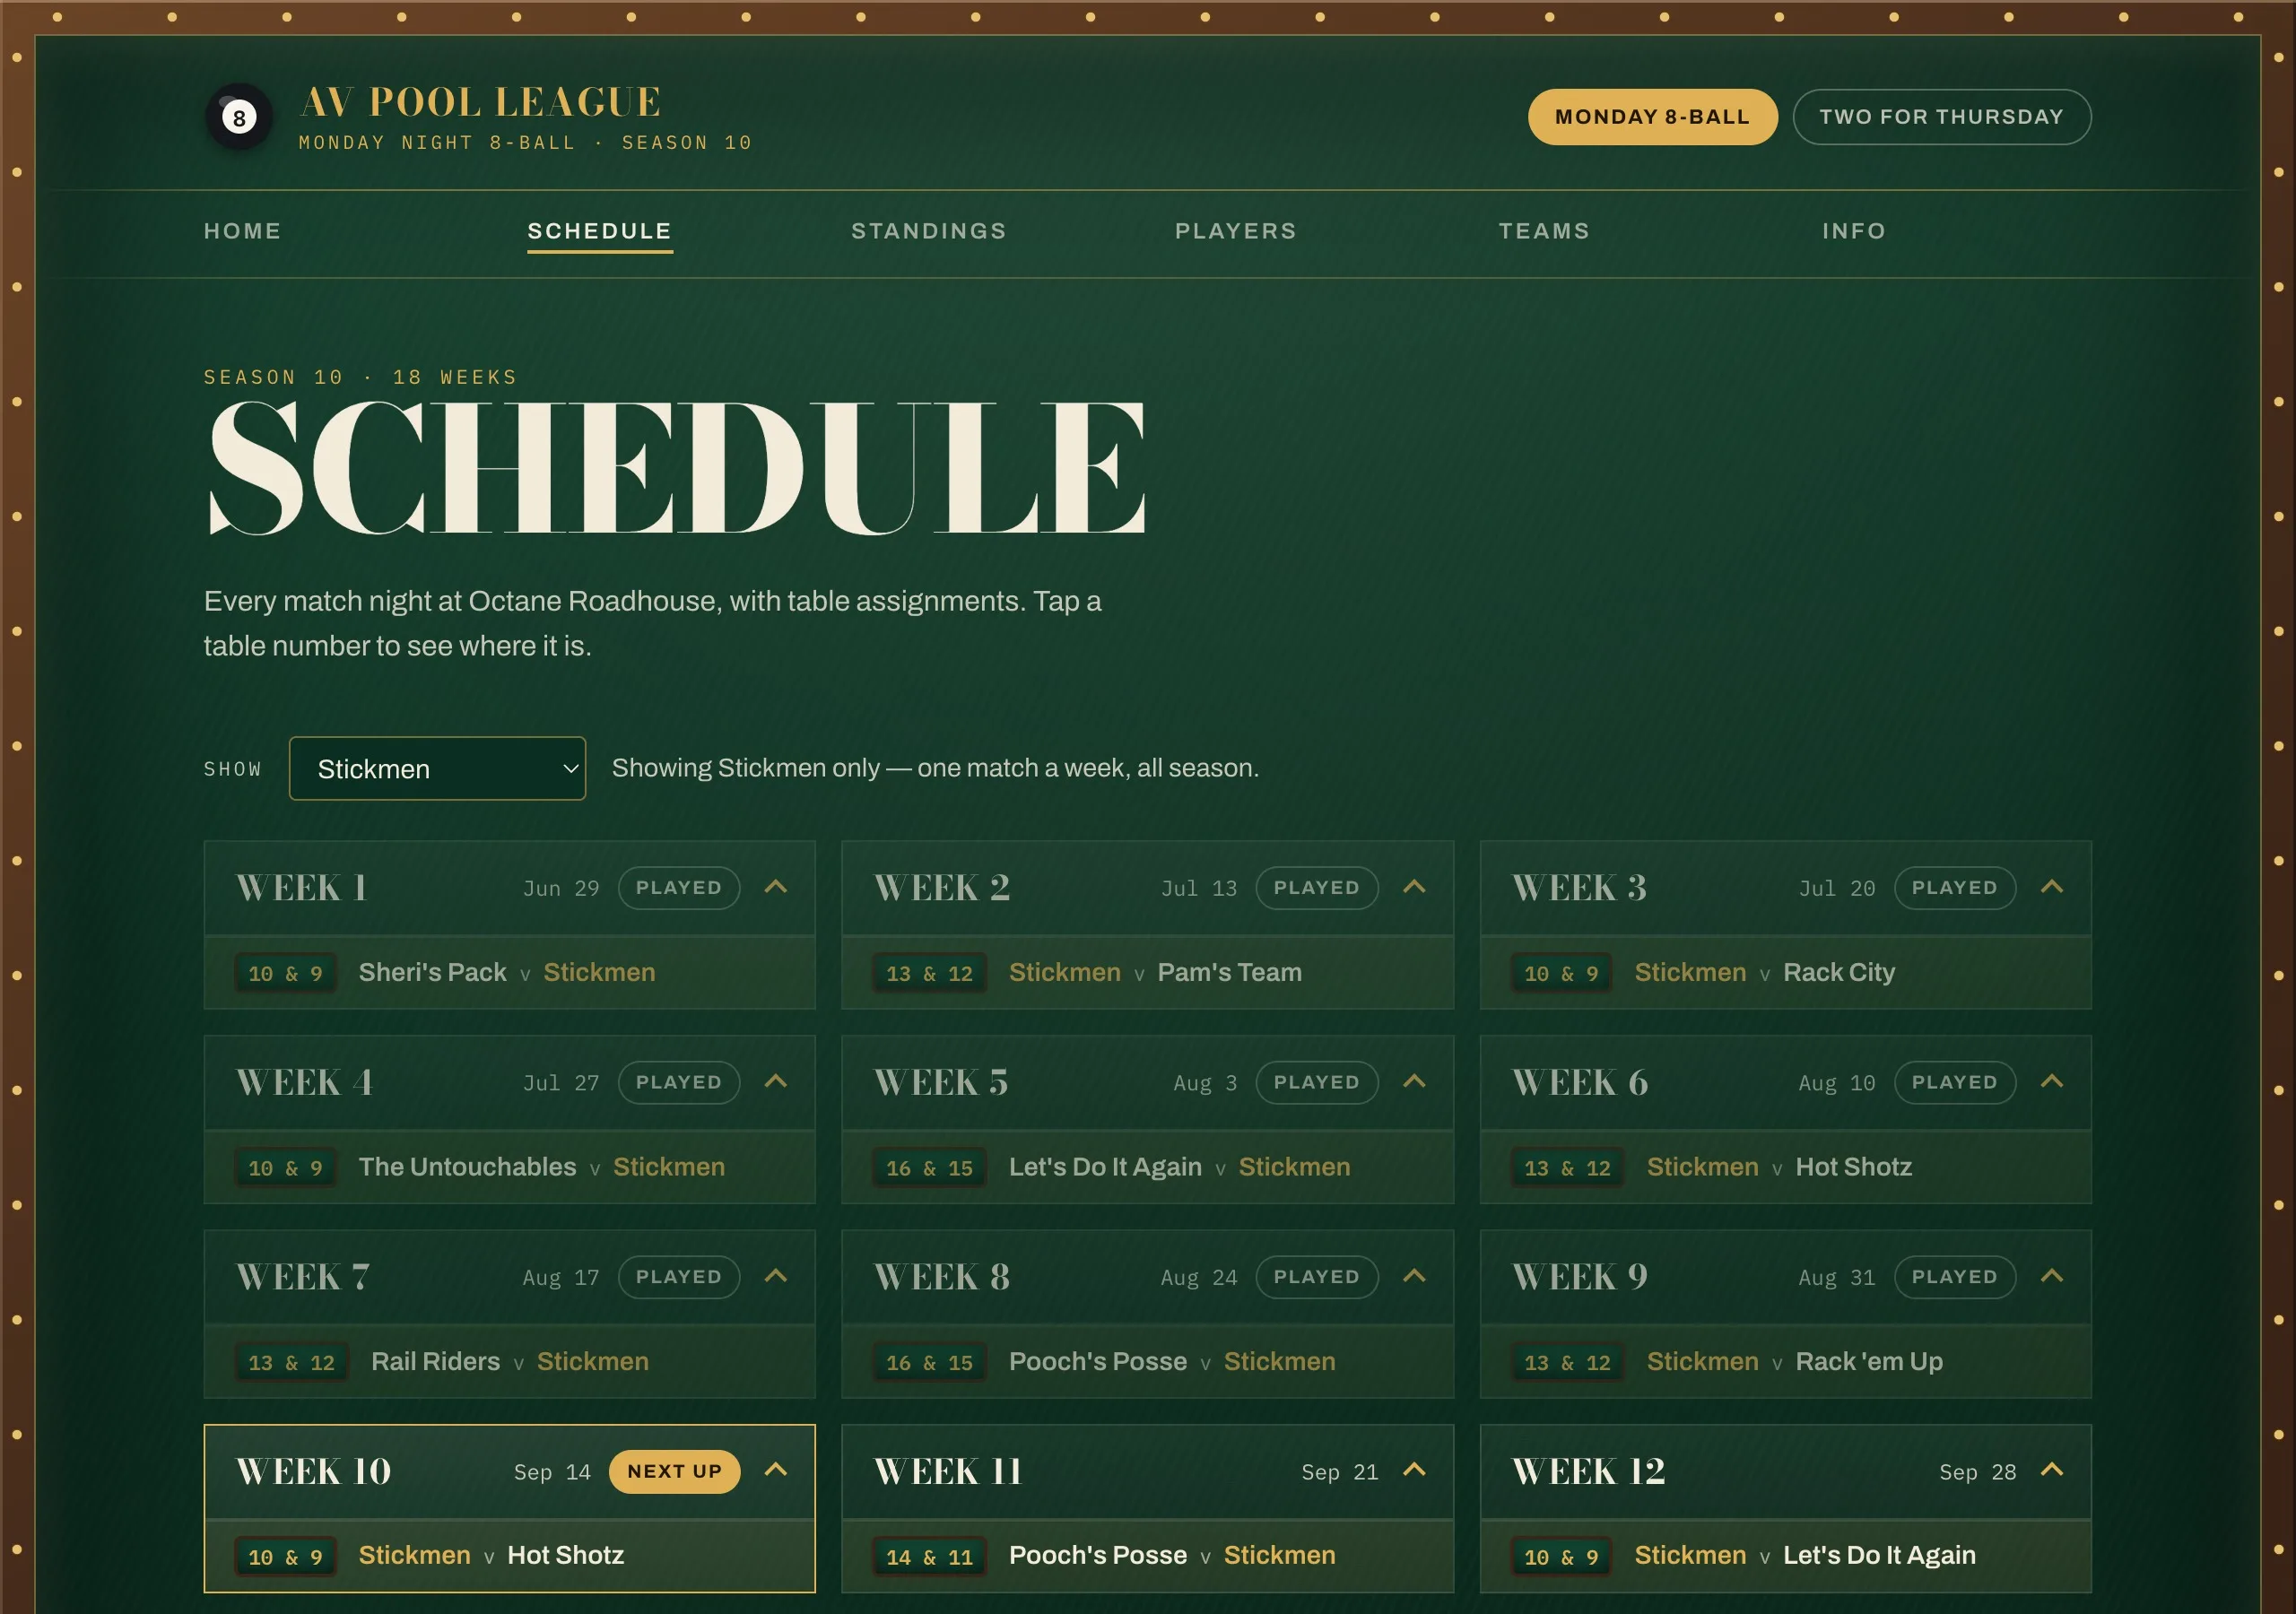
Task: Collapse the Week 7 card chevron
Action: pyautogui.click(x=776, y=1276)
